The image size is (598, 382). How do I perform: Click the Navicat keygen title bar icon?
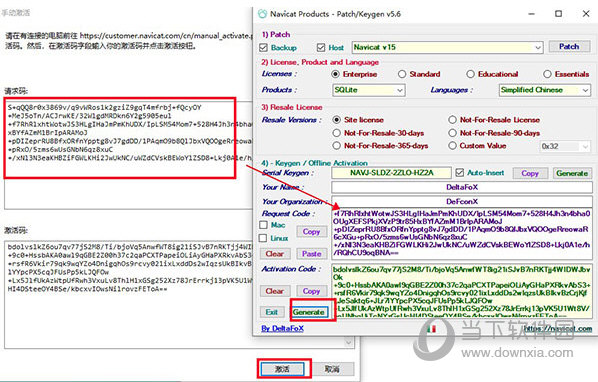tap(262, 14)
